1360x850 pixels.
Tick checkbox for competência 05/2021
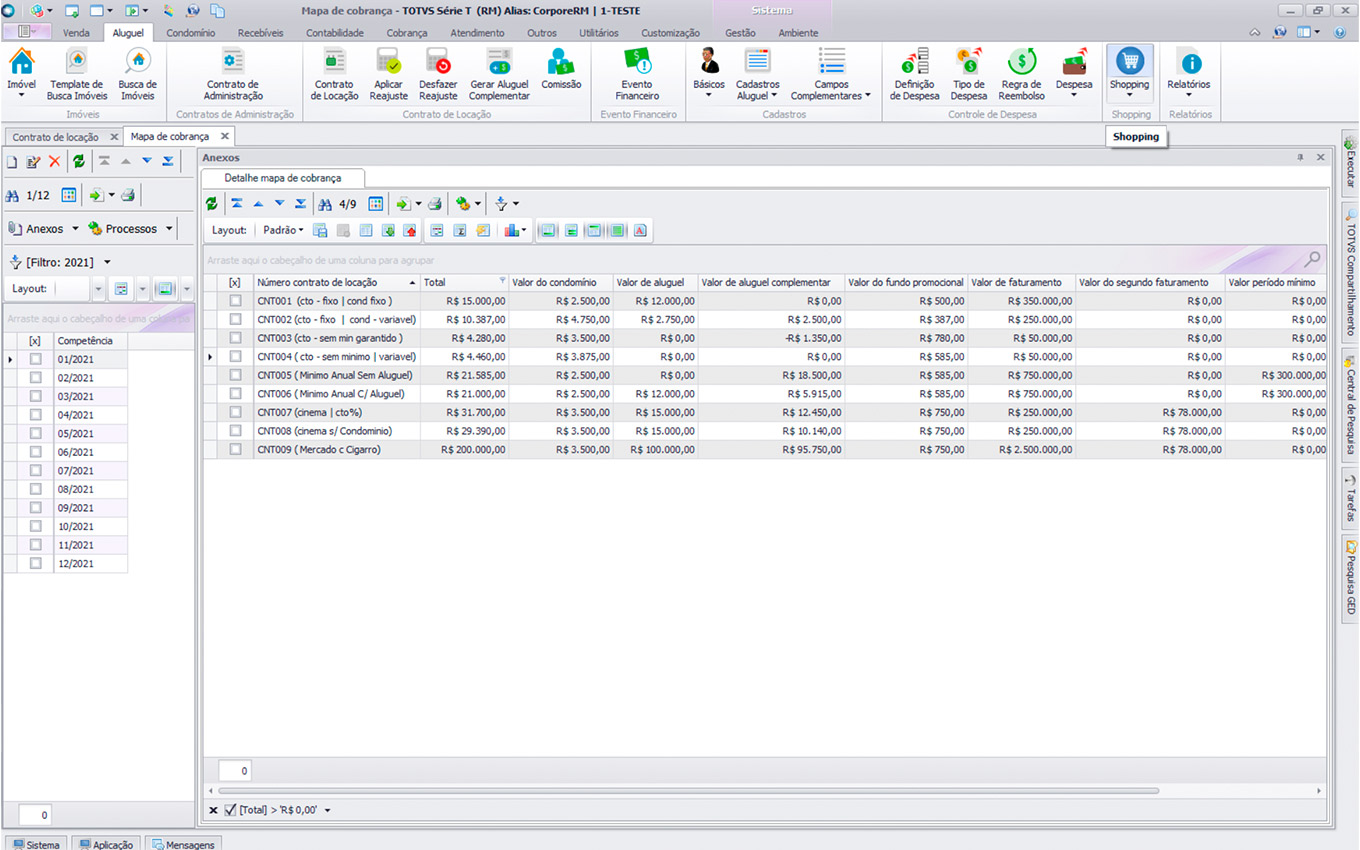tap(36, 433)
